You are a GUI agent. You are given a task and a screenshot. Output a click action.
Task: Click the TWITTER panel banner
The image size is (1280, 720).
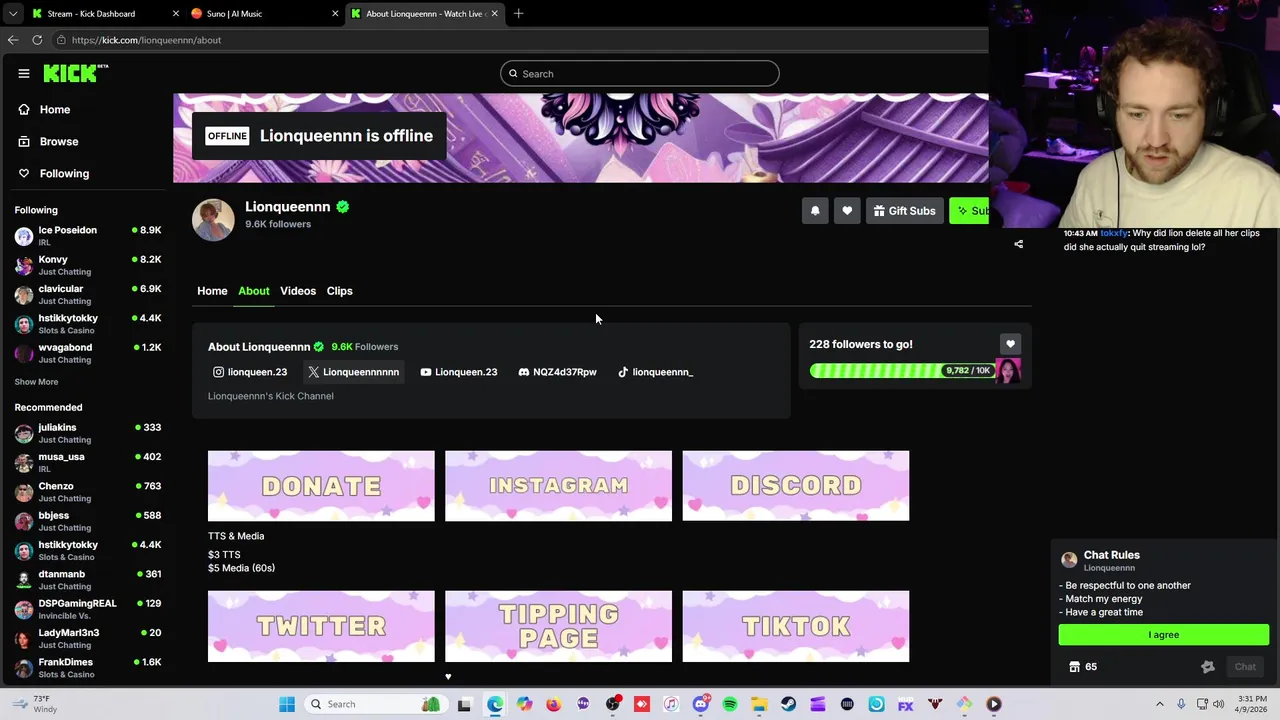321,626
